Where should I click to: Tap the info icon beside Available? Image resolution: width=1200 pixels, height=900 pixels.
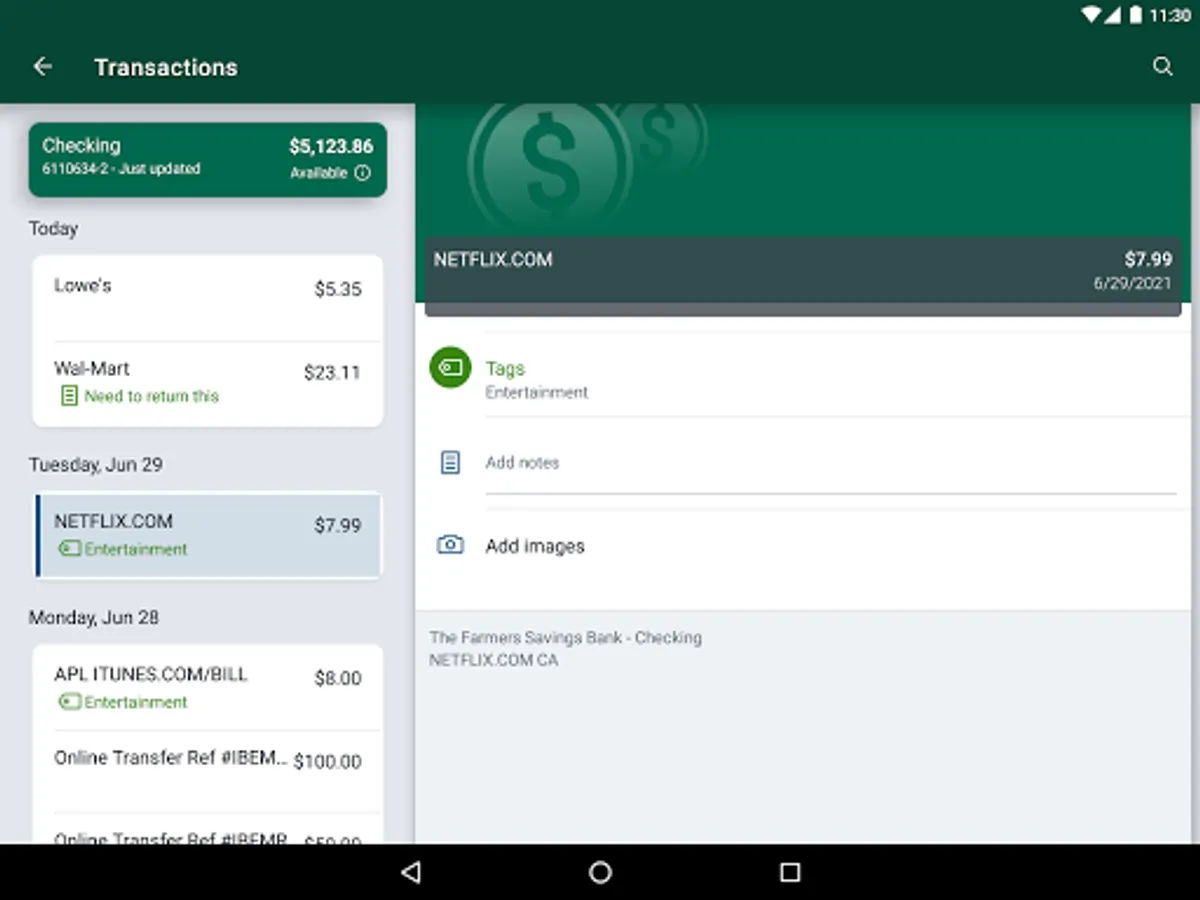[x=362, y=173]
